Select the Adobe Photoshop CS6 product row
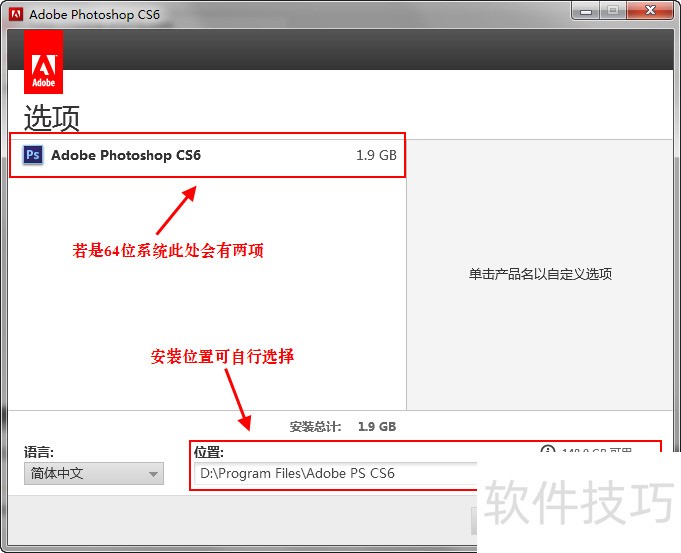 click(x=208, y=155)
